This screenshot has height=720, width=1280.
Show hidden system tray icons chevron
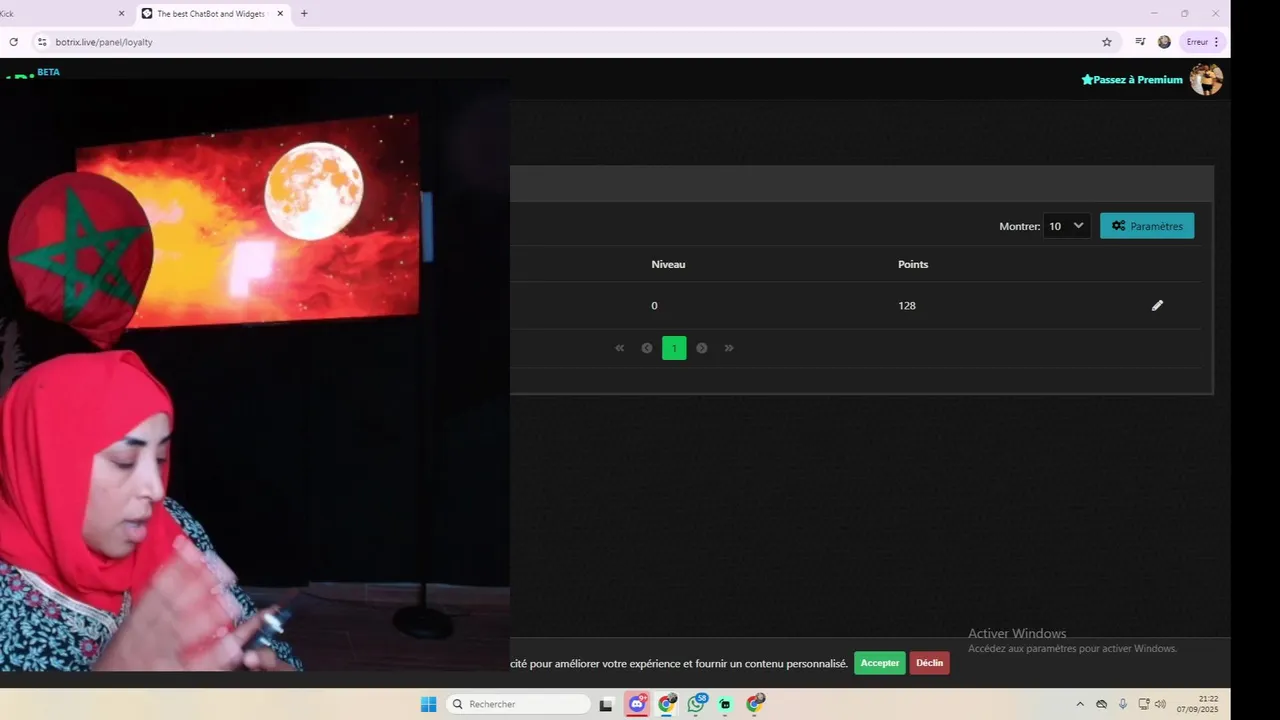pyautogui.click(x=1080, y=704)
